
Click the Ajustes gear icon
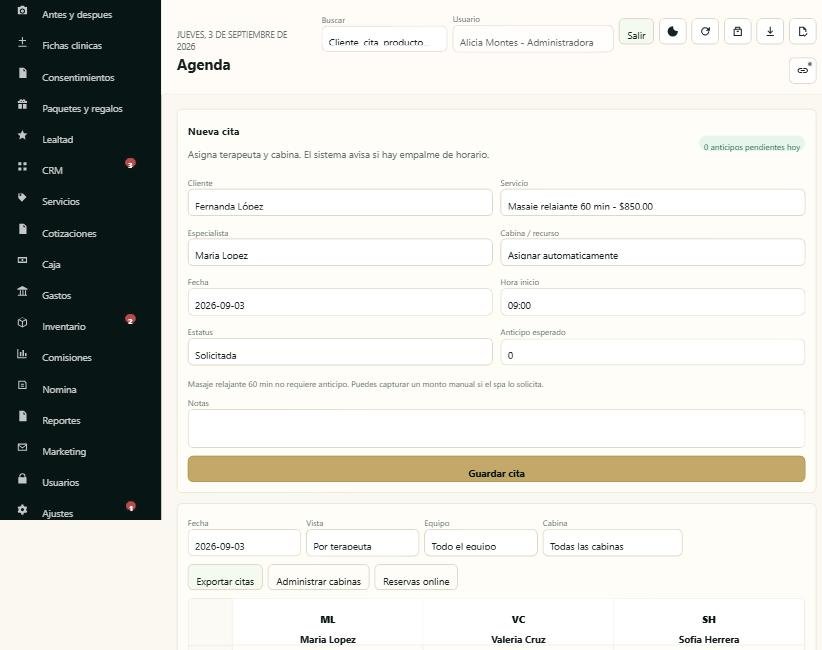pos(22,510)
